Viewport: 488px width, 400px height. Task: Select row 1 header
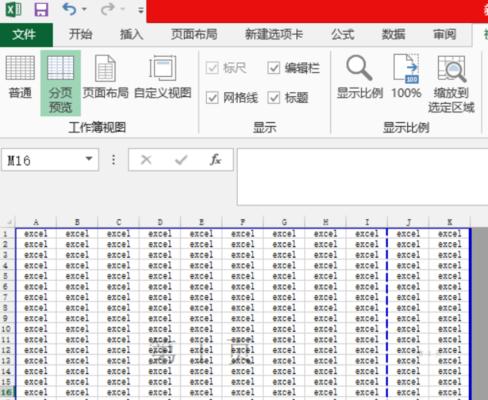pos(7,234)
